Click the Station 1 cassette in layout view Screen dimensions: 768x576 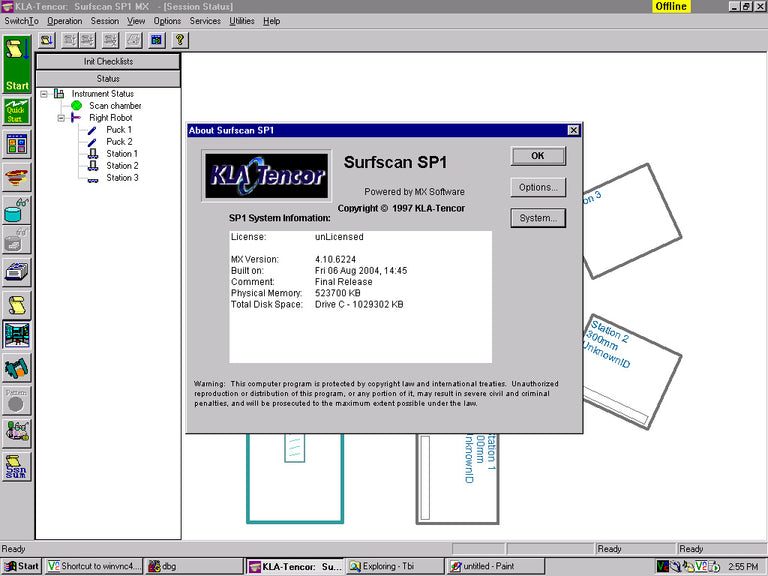(x=457, y=479)
